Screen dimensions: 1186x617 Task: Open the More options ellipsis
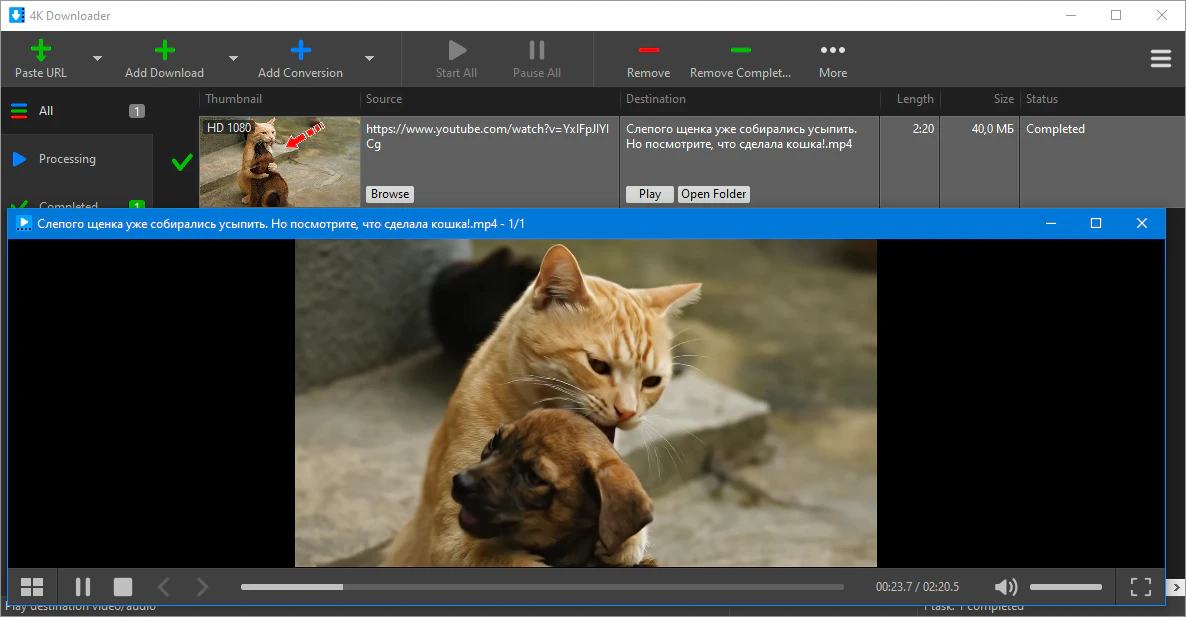click(x=832, y=51)
